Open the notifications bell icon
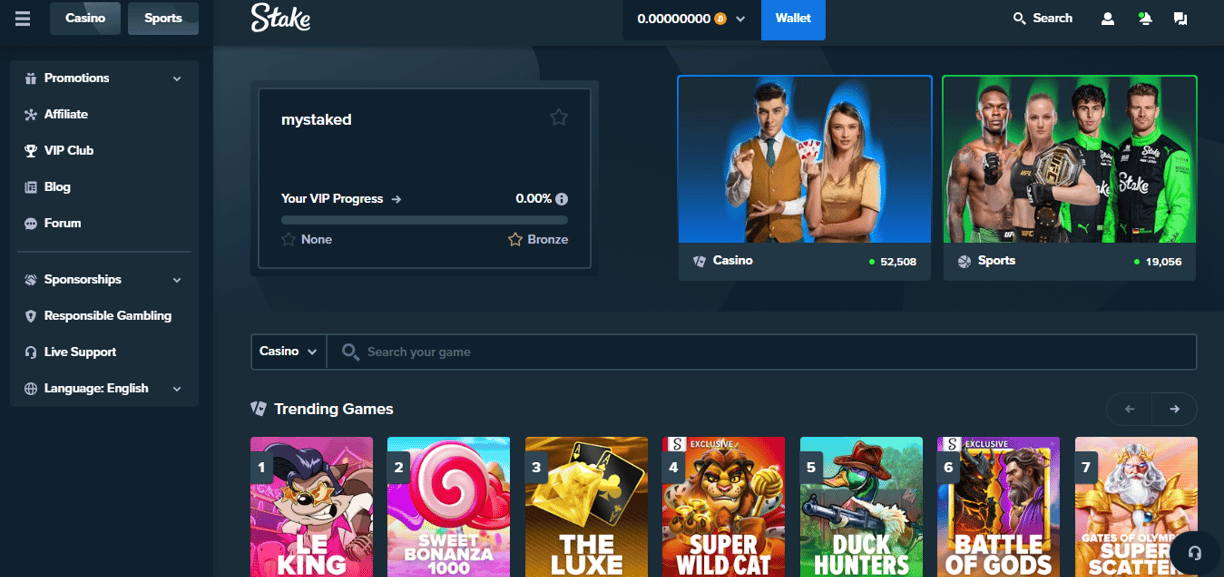1224x577 pixels. (x=1145, y=18)
